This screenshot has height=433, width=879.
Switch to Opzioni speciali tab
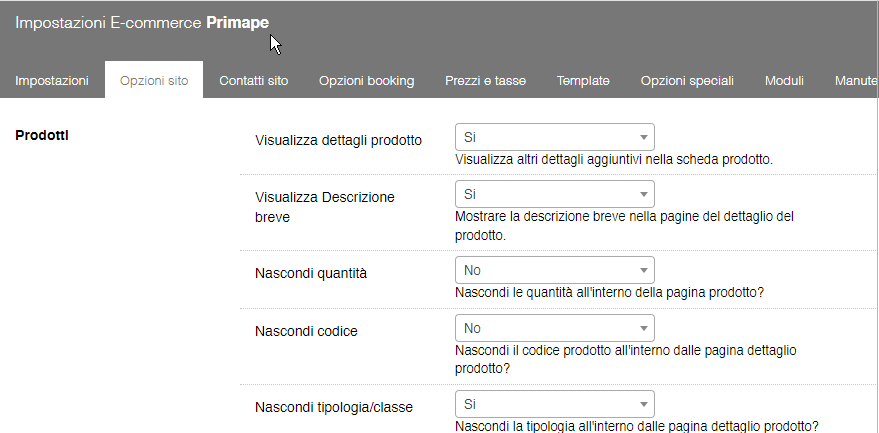[687, 81]
